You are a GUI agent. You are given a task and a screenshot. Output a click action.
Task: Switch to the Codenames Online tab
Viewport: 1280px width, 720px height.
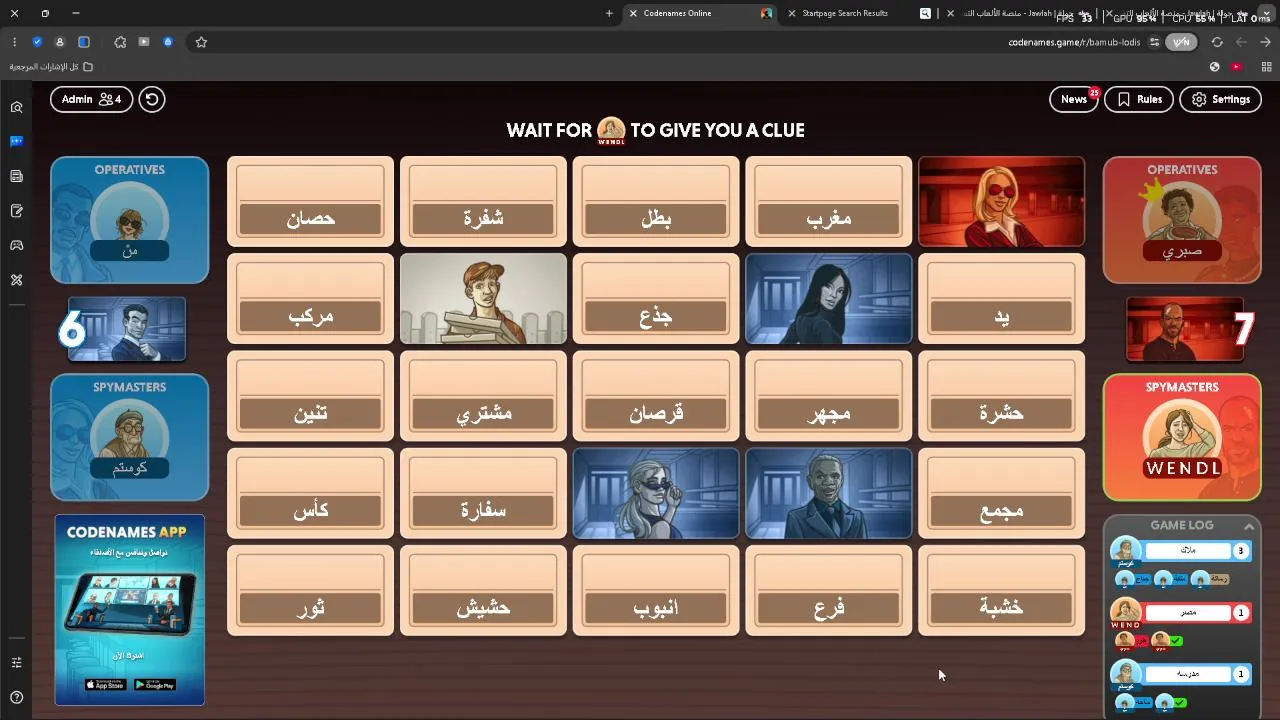tap(700, 13)
